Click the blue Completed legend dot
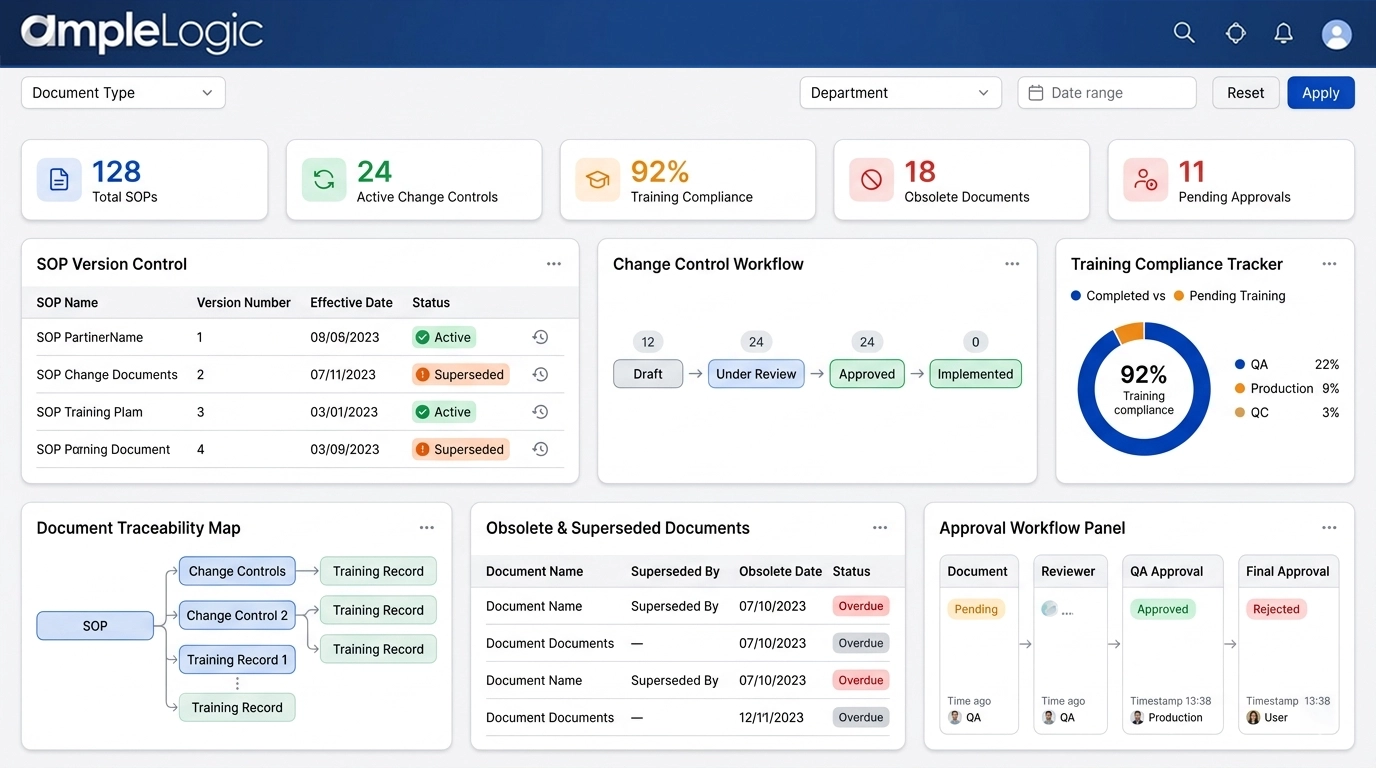Image resolution: width=1376 pixels, height=768 pixels. tap(1076, 296)
